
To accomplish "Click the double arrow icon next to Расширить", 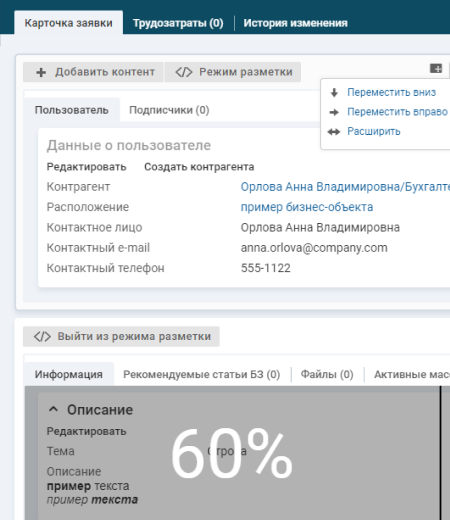I will (334, 132).
